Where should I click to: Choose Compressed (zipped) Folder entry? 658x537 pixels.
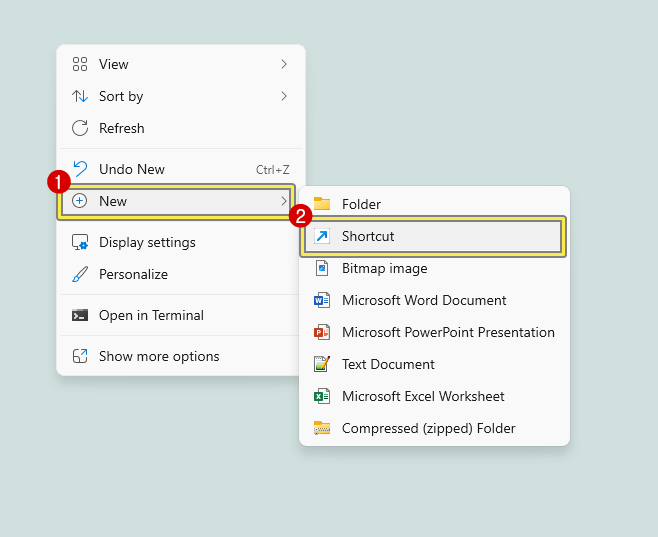(434, 428)
